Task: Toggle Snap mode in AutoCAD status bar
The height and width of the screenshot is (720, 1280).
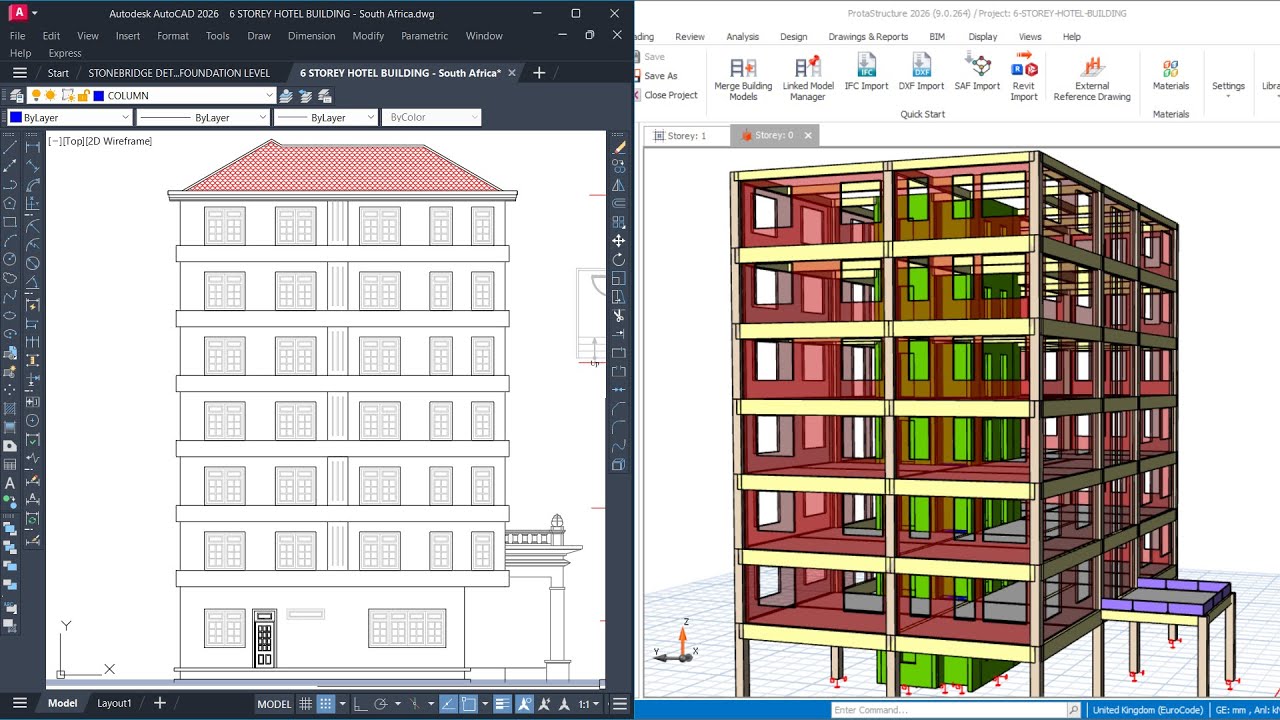Action: tap(325, 704)
